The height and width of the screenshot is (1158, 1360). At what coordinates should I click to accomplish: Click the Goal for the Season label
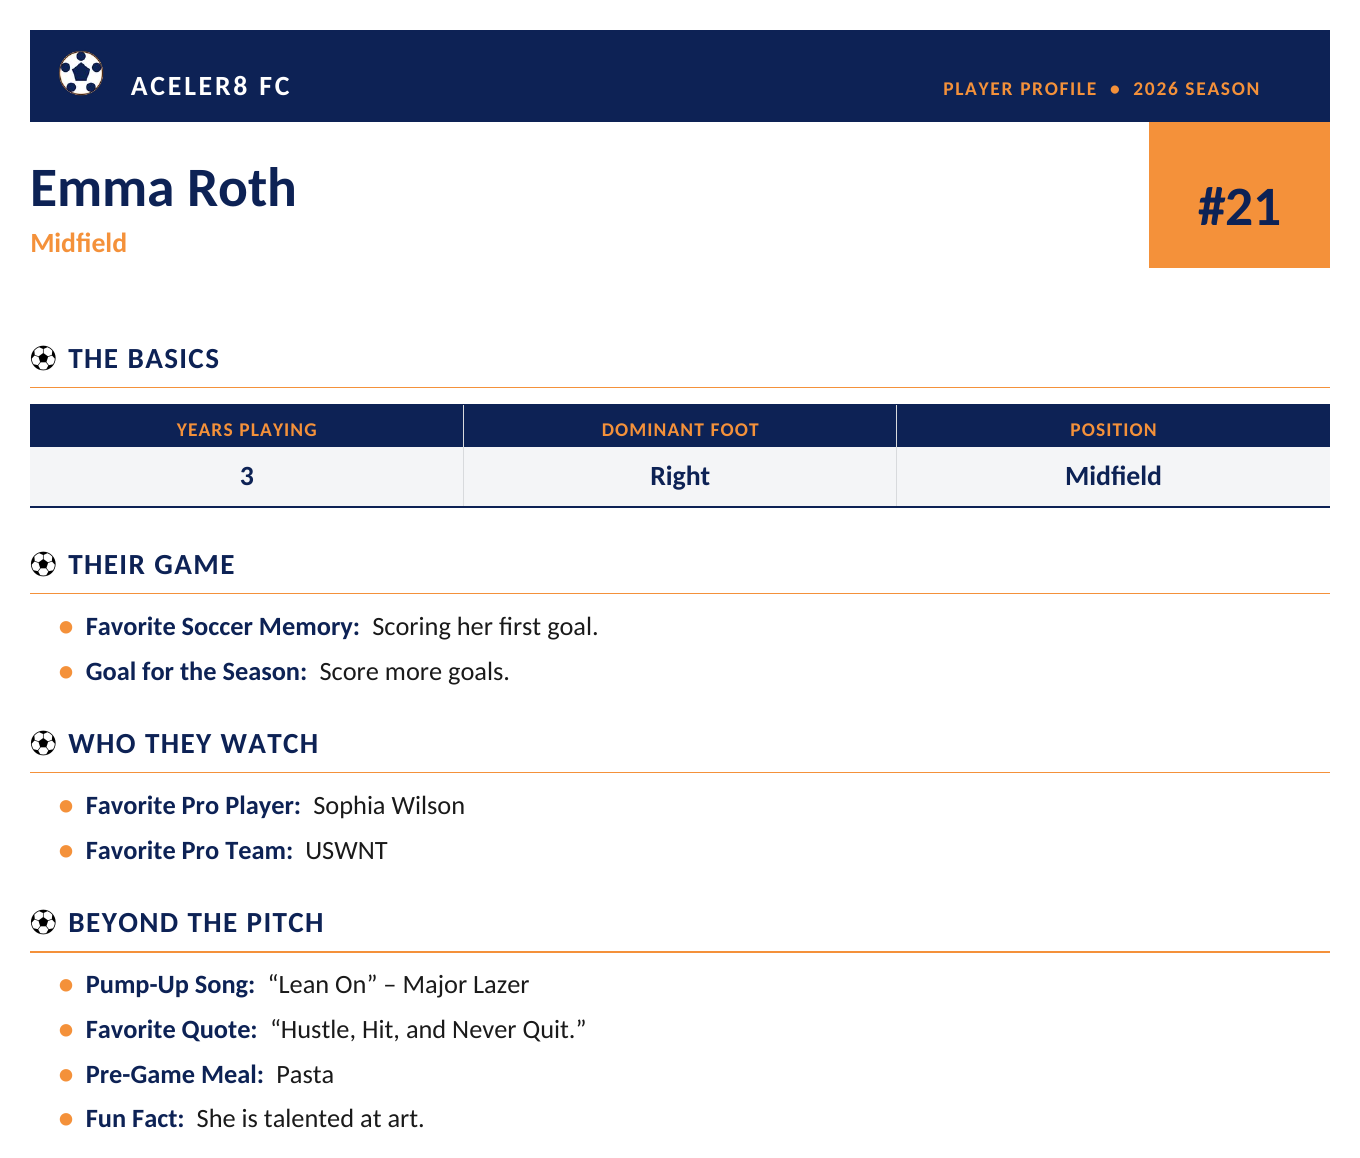(x=196, y=672)
